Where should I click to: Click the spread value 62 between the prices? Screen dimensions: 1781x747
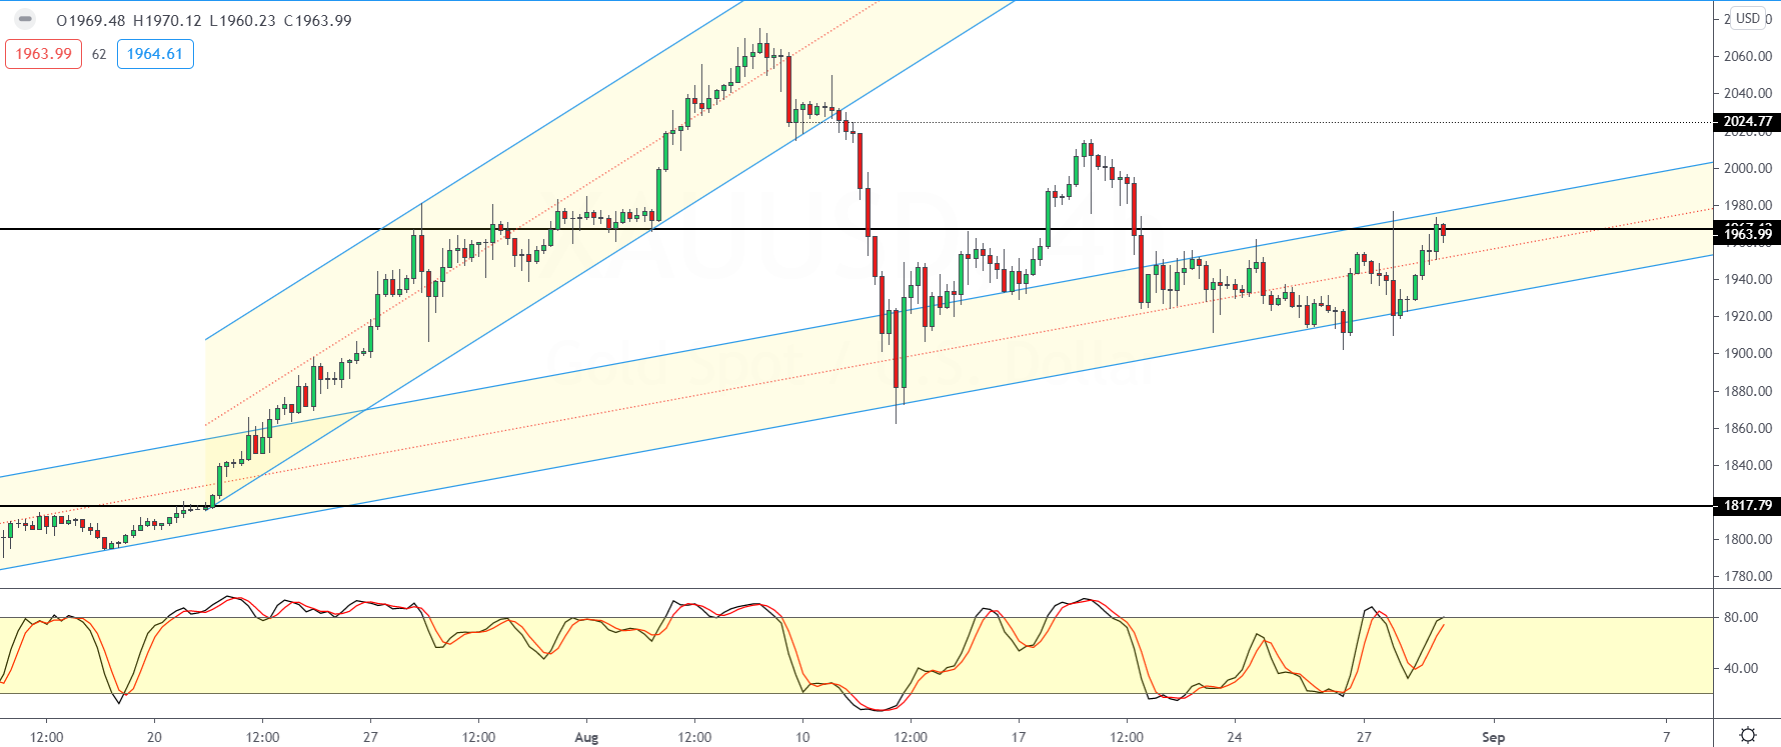click(x=99, y=55)
